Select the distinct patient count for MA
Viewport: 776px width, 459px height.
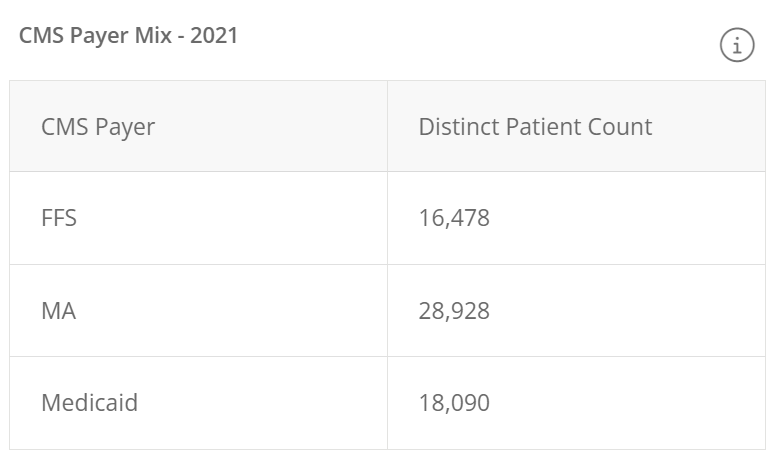[454, 311]
